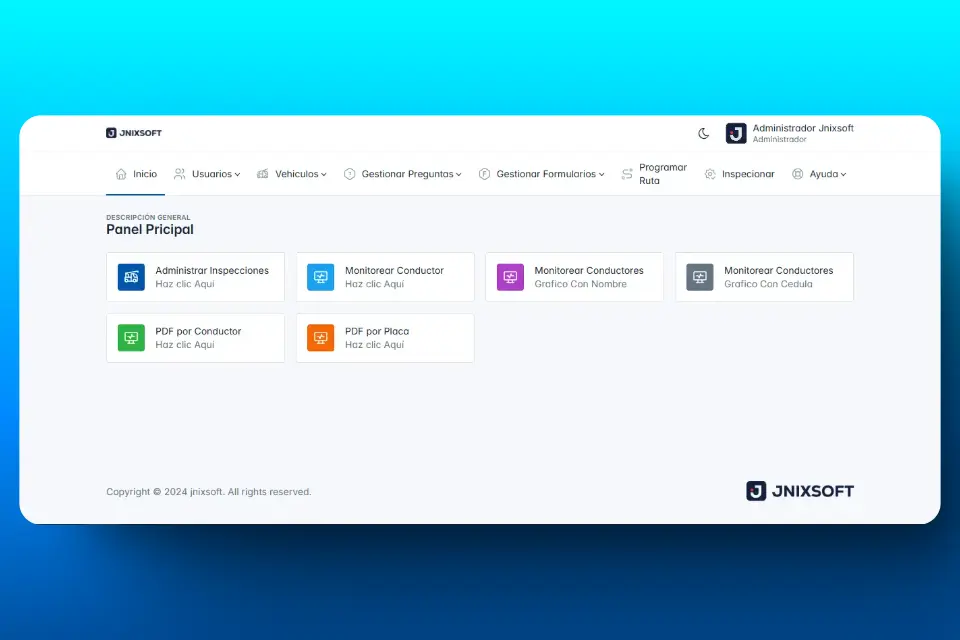
Task: Click the Inicio home icon
Action: tap(120, 173)
